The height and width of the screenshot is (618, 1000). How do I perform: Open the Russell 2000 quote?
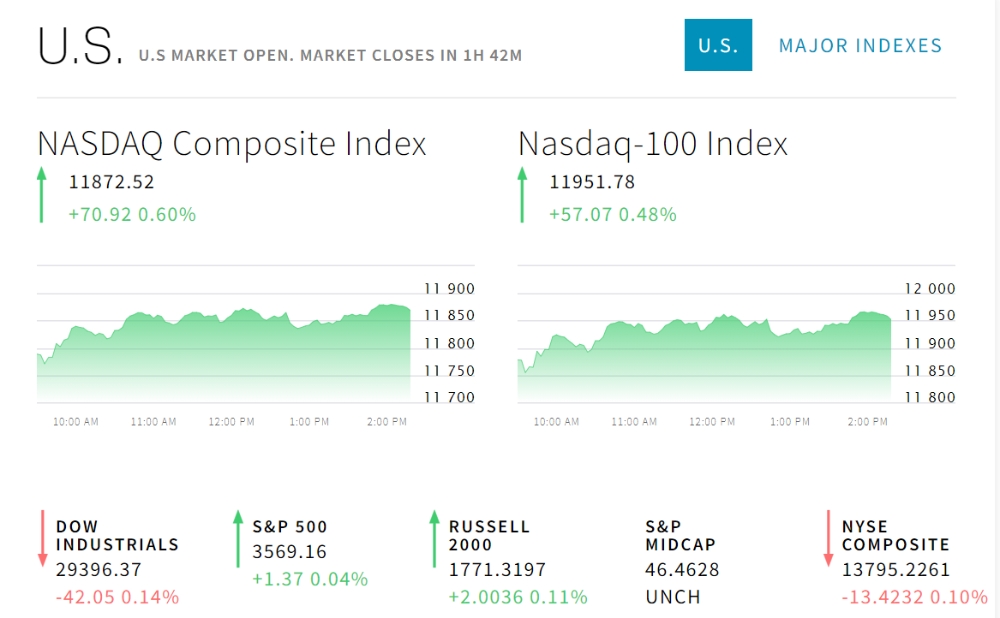tap(490, 535)
